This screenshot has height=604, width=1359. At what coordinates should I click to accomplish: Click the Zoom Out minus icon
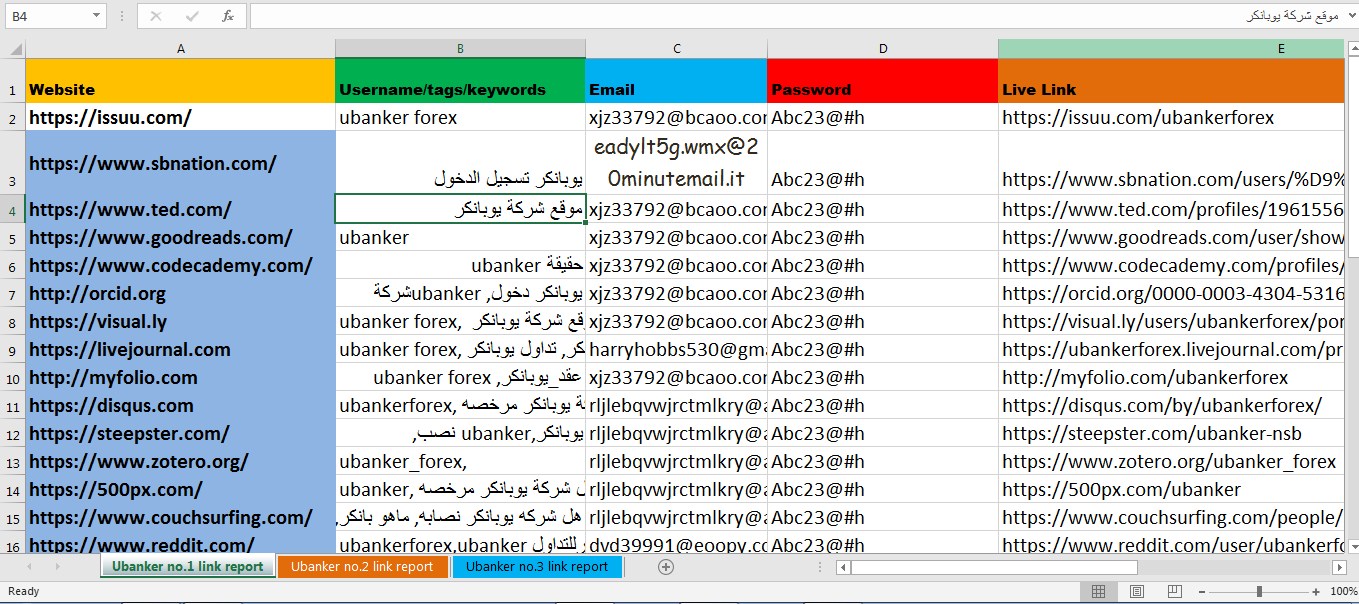tap(1203, 591)
